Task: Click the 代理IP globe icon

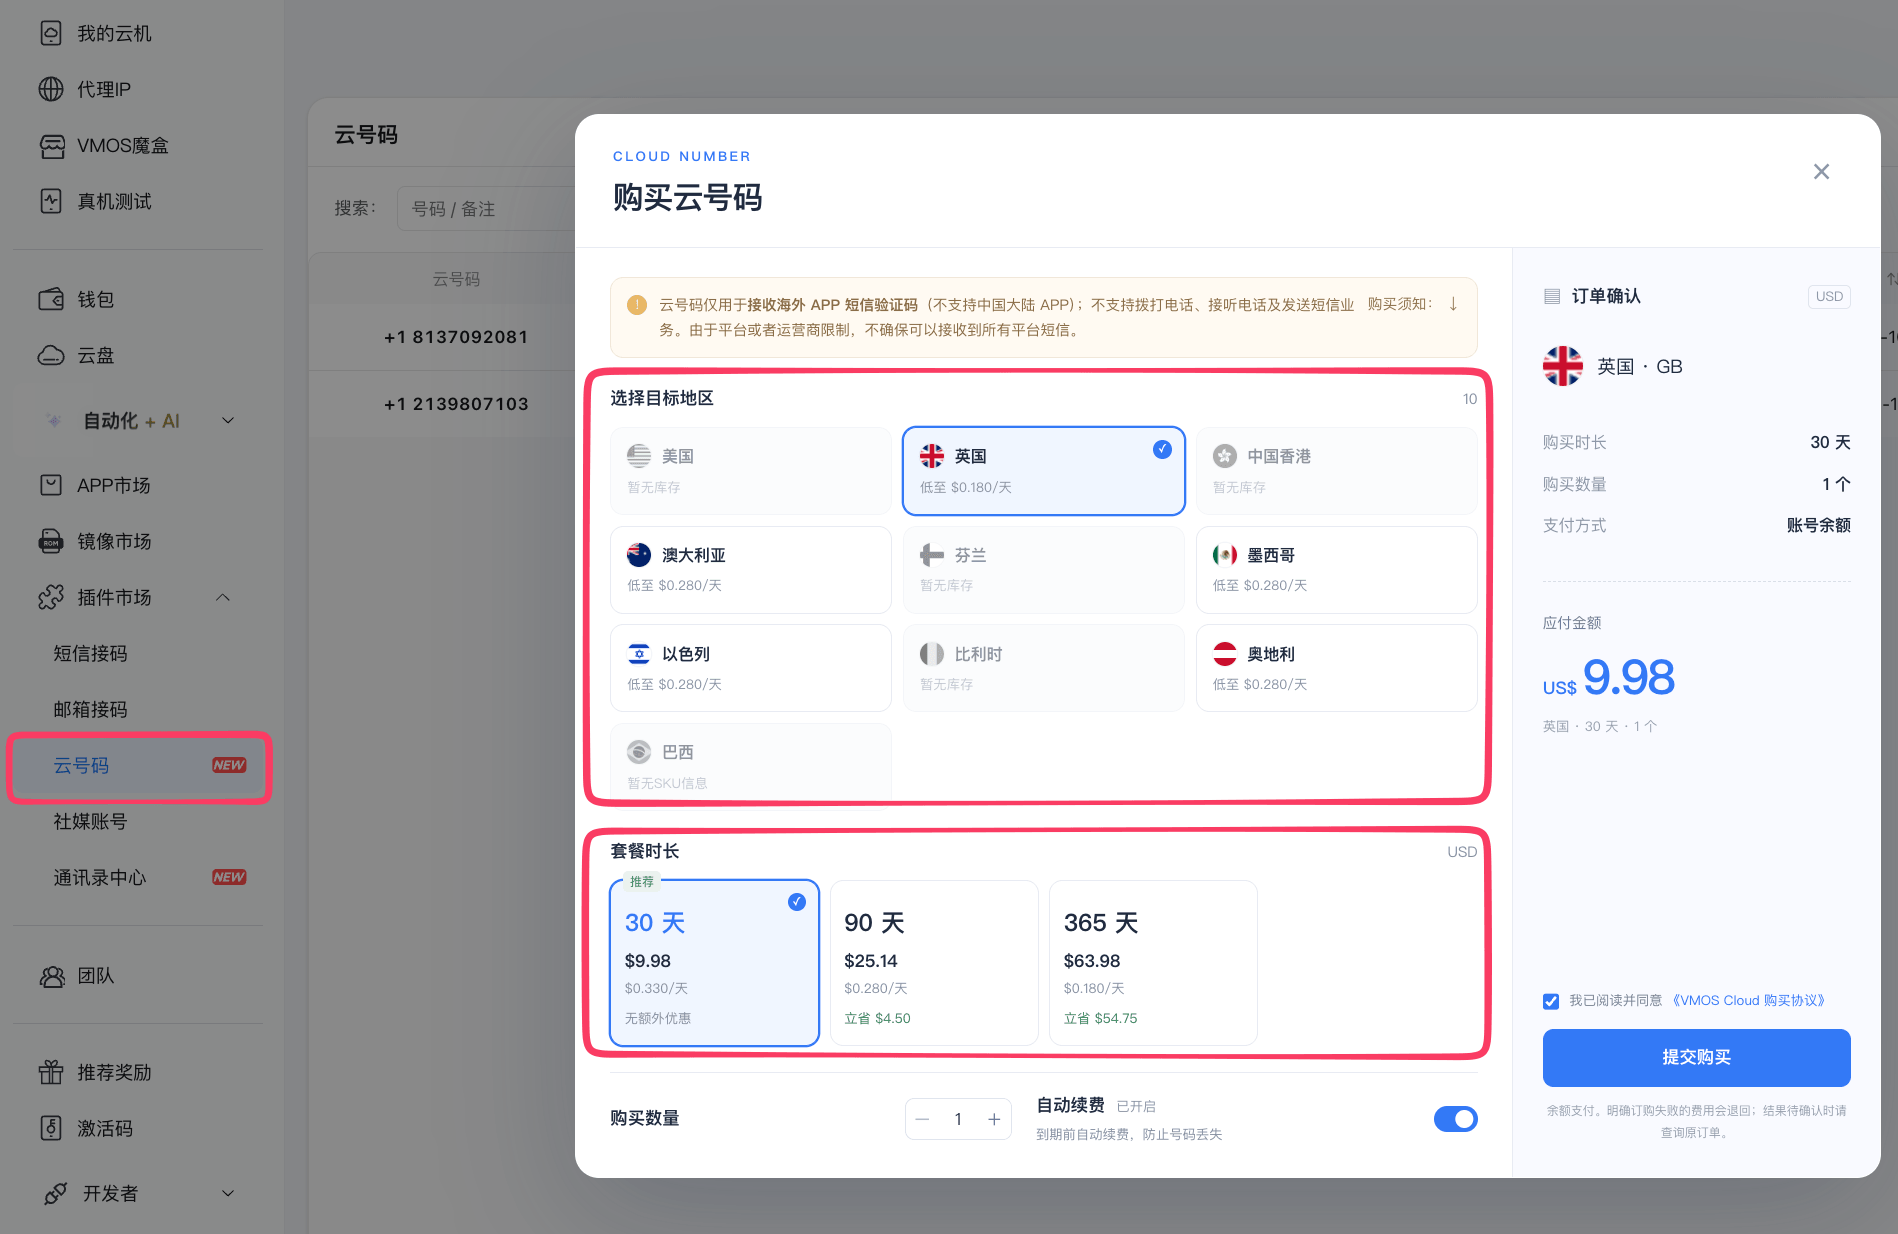Action: tap(51, 89)
